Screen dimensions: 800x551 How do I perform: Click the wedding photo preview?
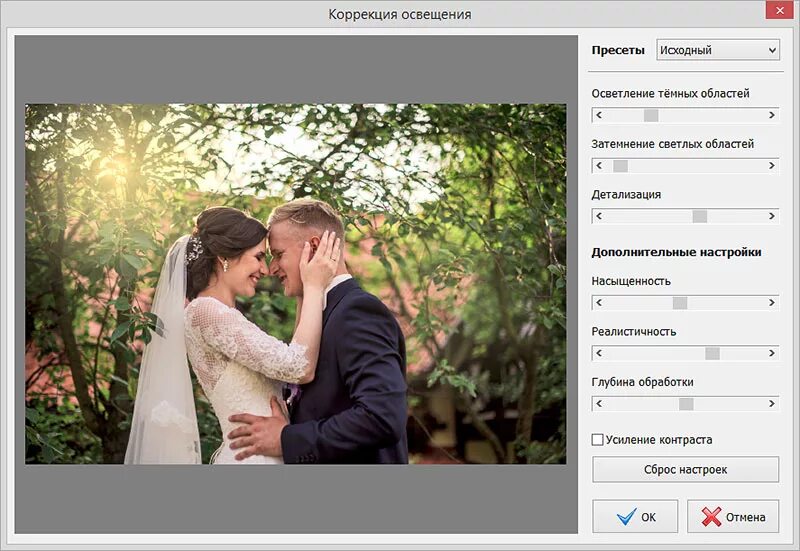click(x=296, y=284)
